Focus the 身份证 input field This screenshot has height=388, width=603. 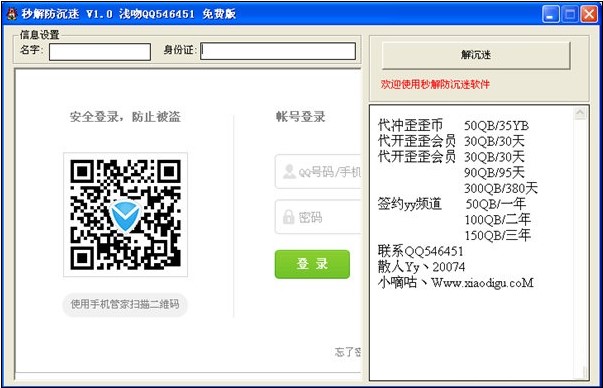click(x=278, y=51)
